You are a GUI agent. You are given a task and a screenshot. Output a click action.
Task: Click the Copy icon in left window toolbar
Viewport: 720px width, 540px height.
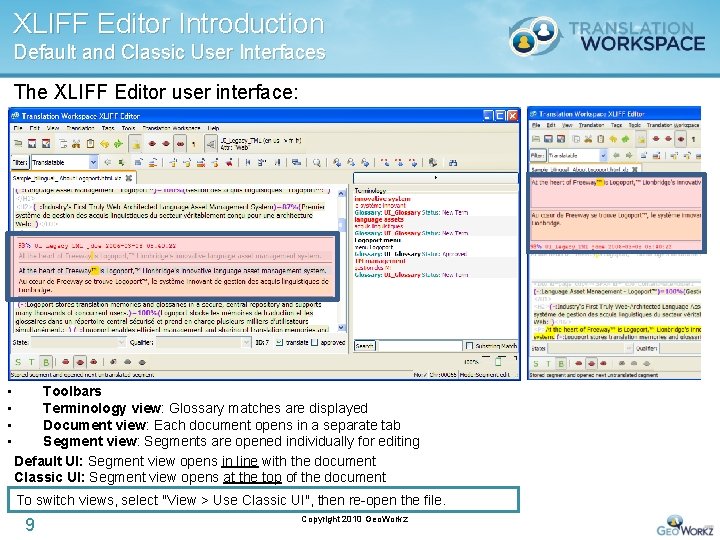(x=63, y=144)
